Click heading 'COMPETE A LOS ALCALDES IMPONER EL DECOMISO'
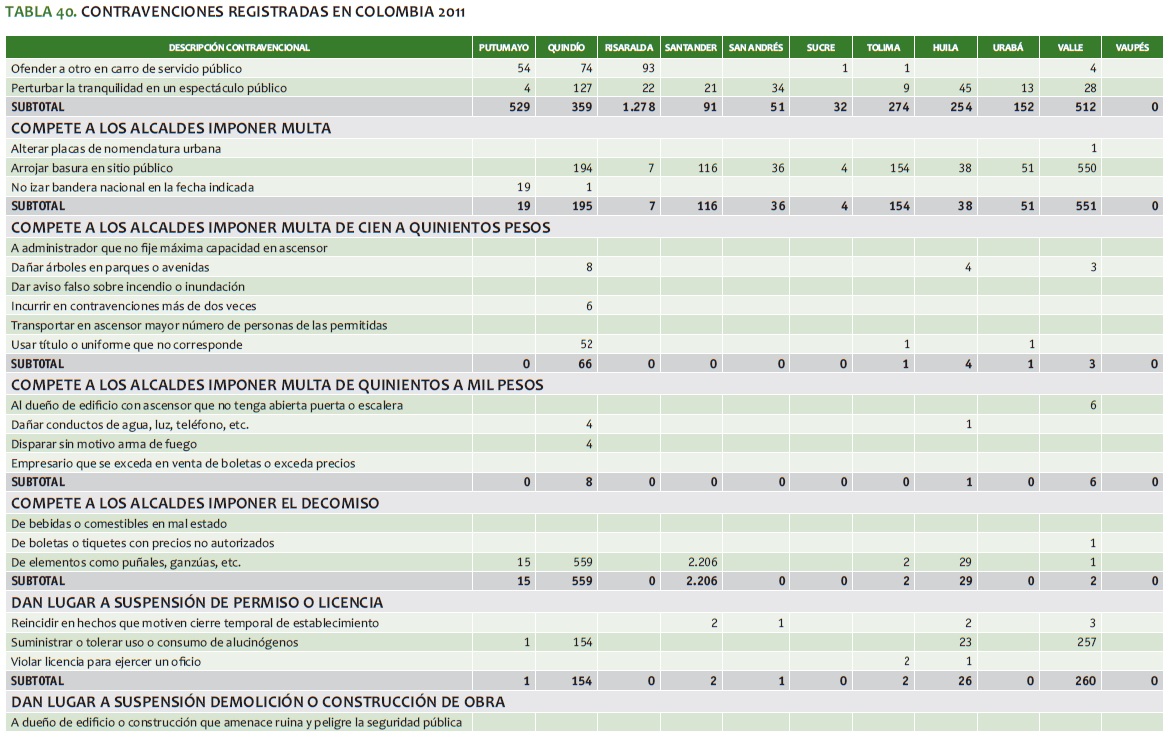 click(x=195, y=503)
